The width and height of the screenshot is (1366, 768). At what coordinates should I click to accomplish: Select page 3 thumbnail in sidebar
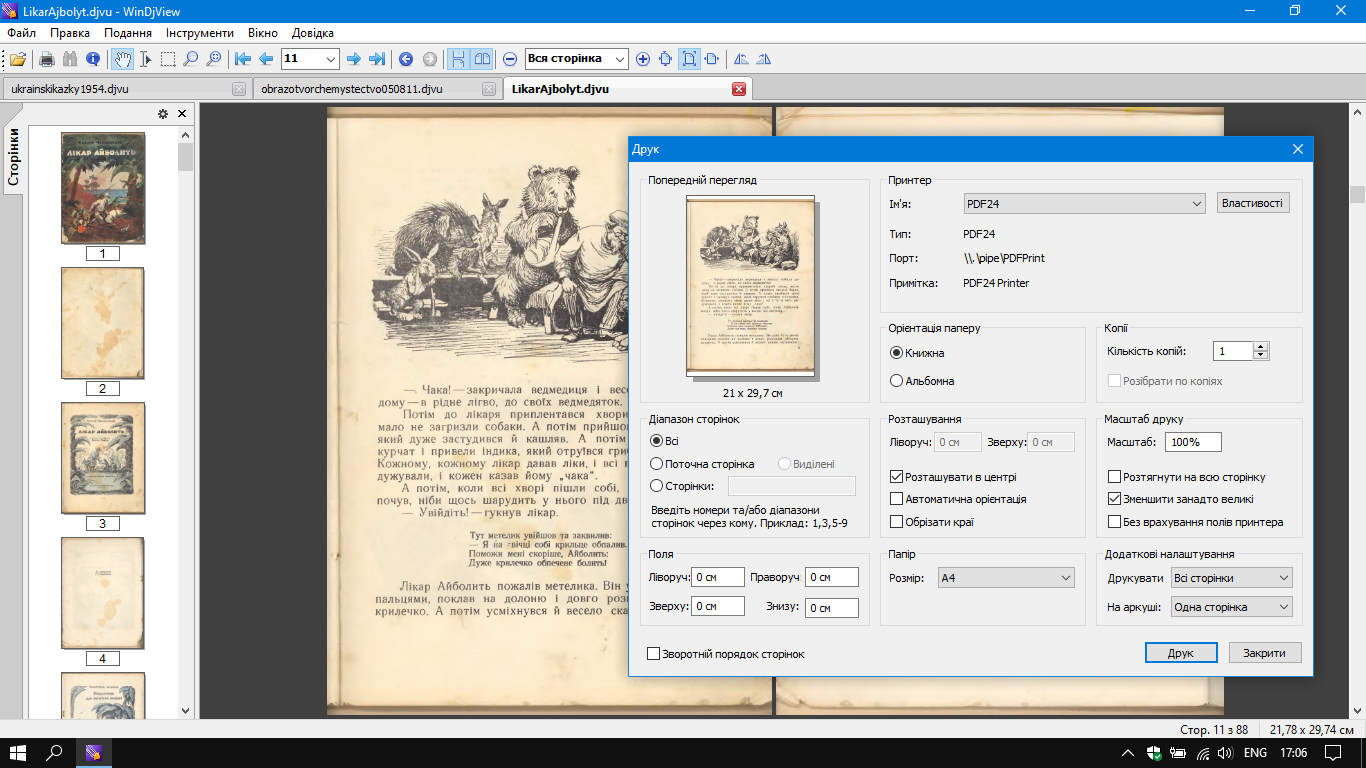point(103,457)
